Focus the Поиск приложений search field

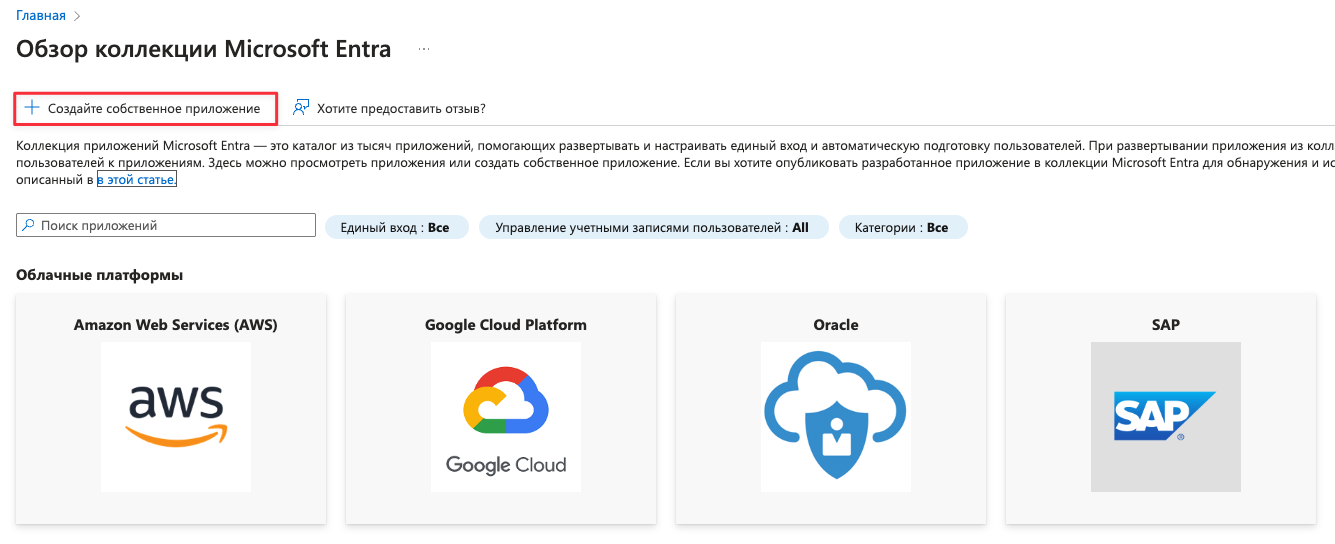tap(175, 226)
